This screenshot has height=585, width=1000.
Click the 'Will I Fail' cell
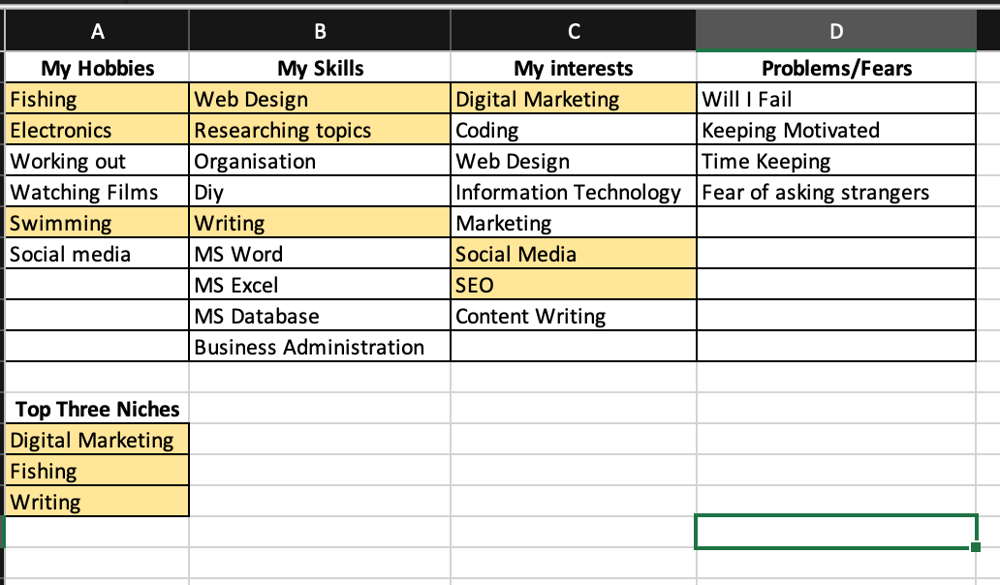(836, 98)
